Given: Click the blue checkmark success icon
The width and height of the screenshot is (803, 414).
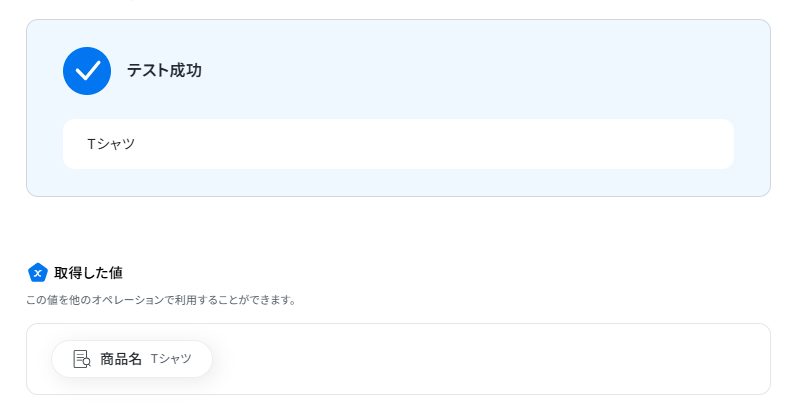Looking at the screenshot, I should coord(87,71).
